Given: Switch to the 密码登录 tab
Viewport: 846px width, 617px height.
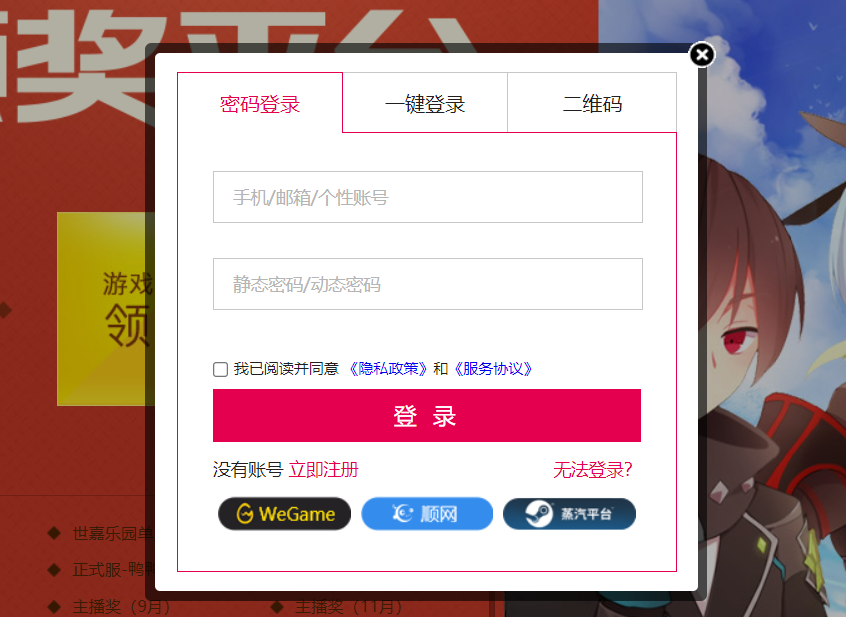Looking at the screenshot, I should coord(260,102).
